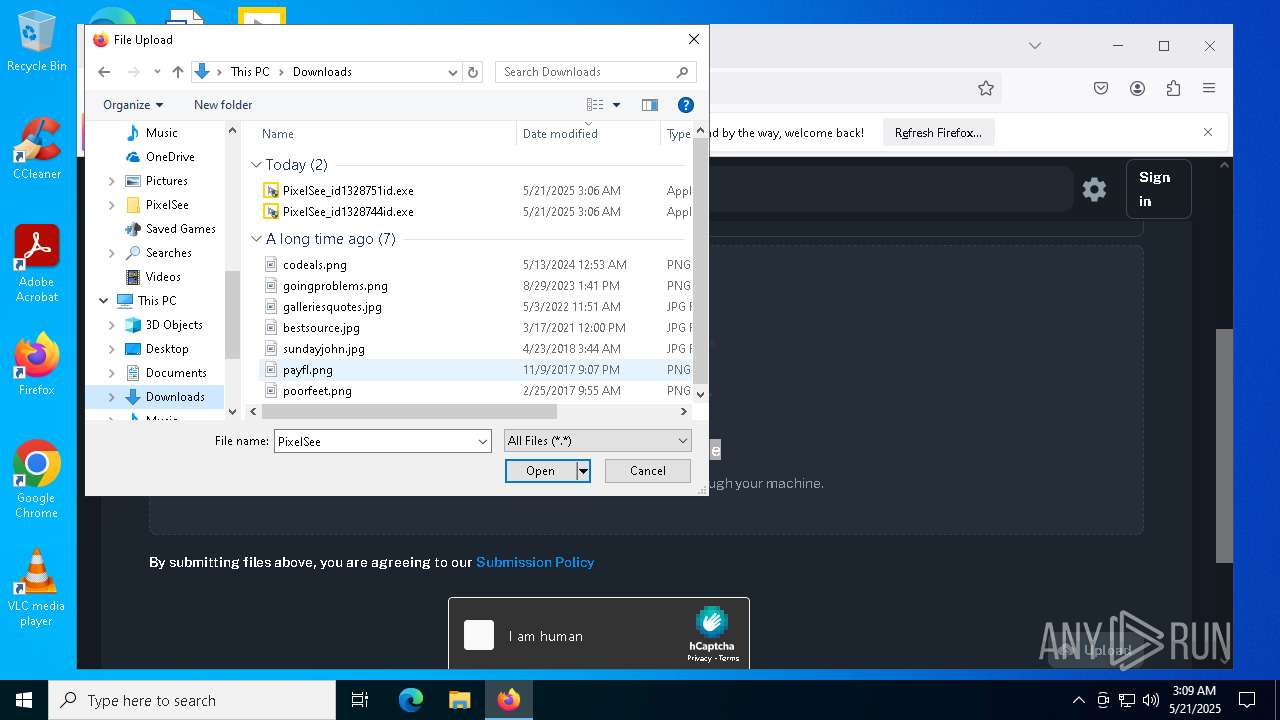Open Windows Start menu
This screenshot has height=720, width=1280.
pyautogui.click(x=24, y=700)
